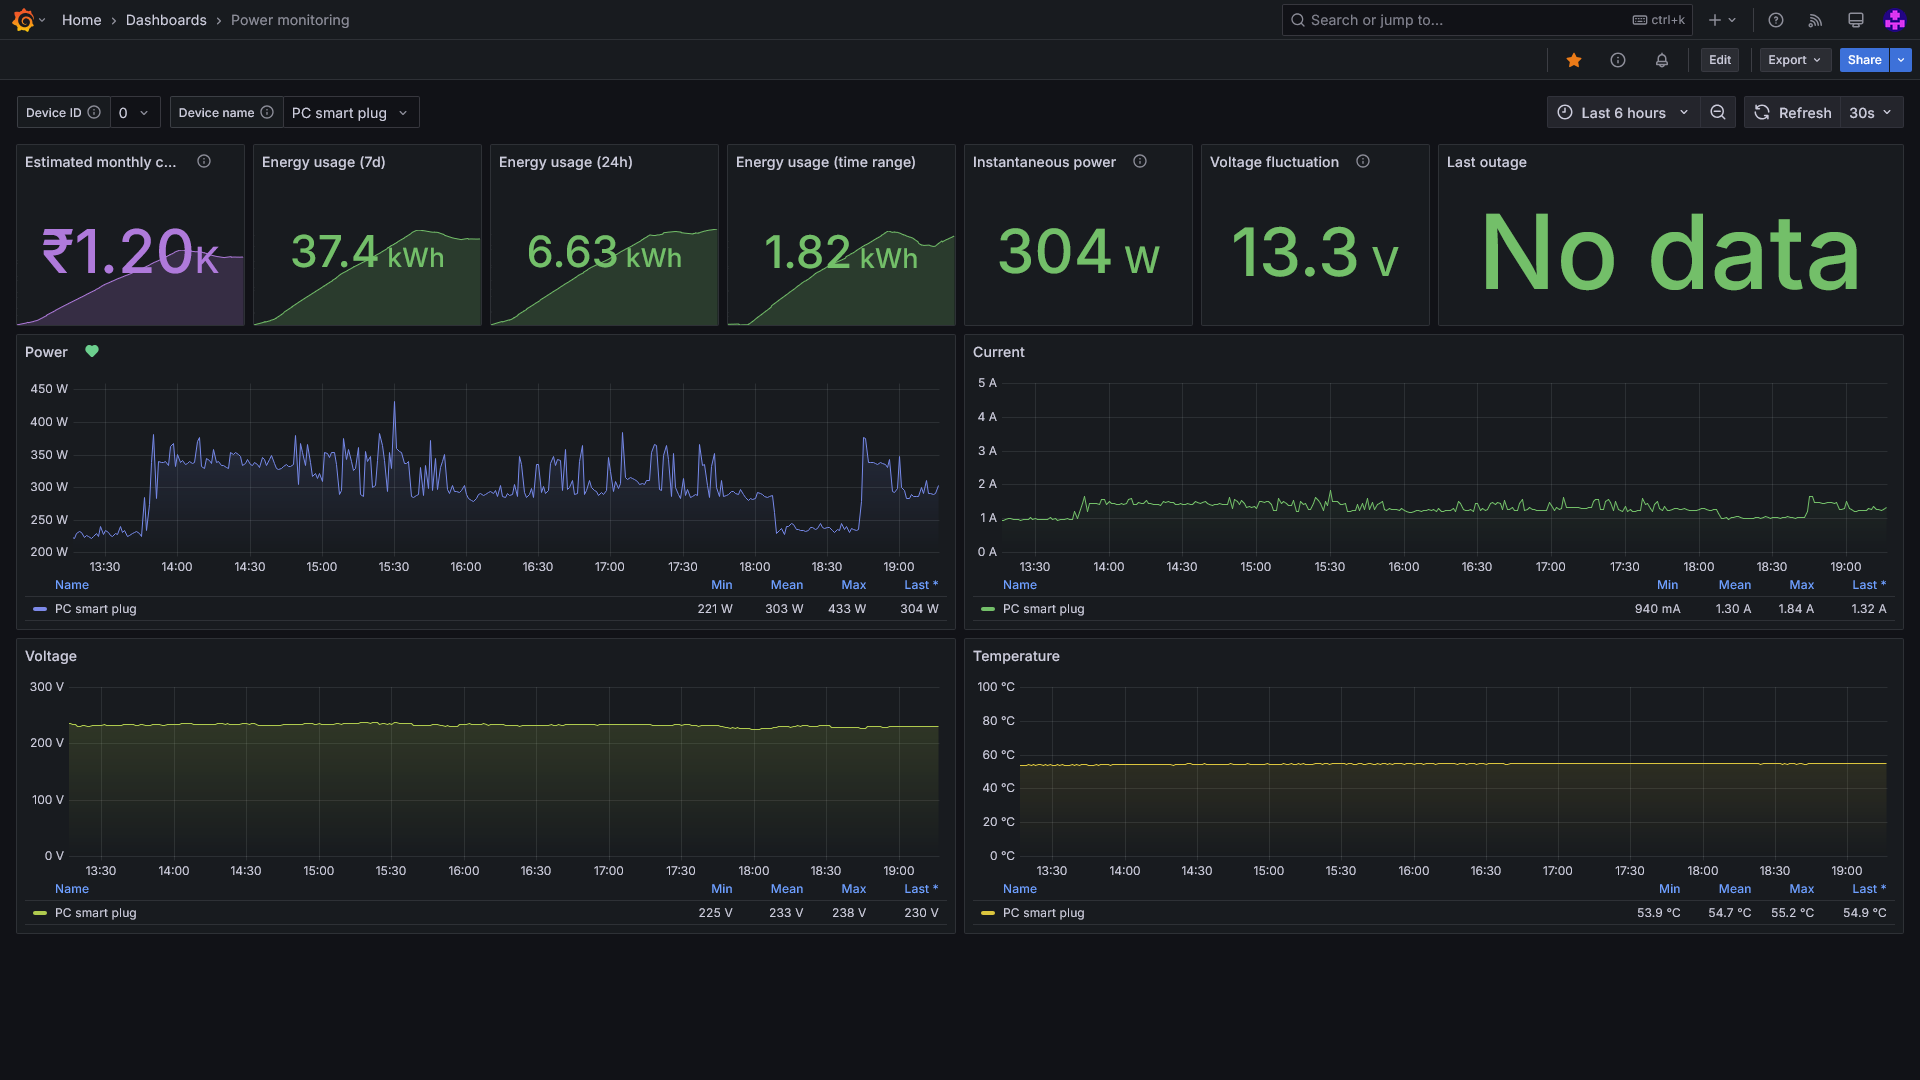Toggle PC smart plug series in Current legend
The width and height of the screenshot is (1920, 1080).
click(x=1043, y=609)
